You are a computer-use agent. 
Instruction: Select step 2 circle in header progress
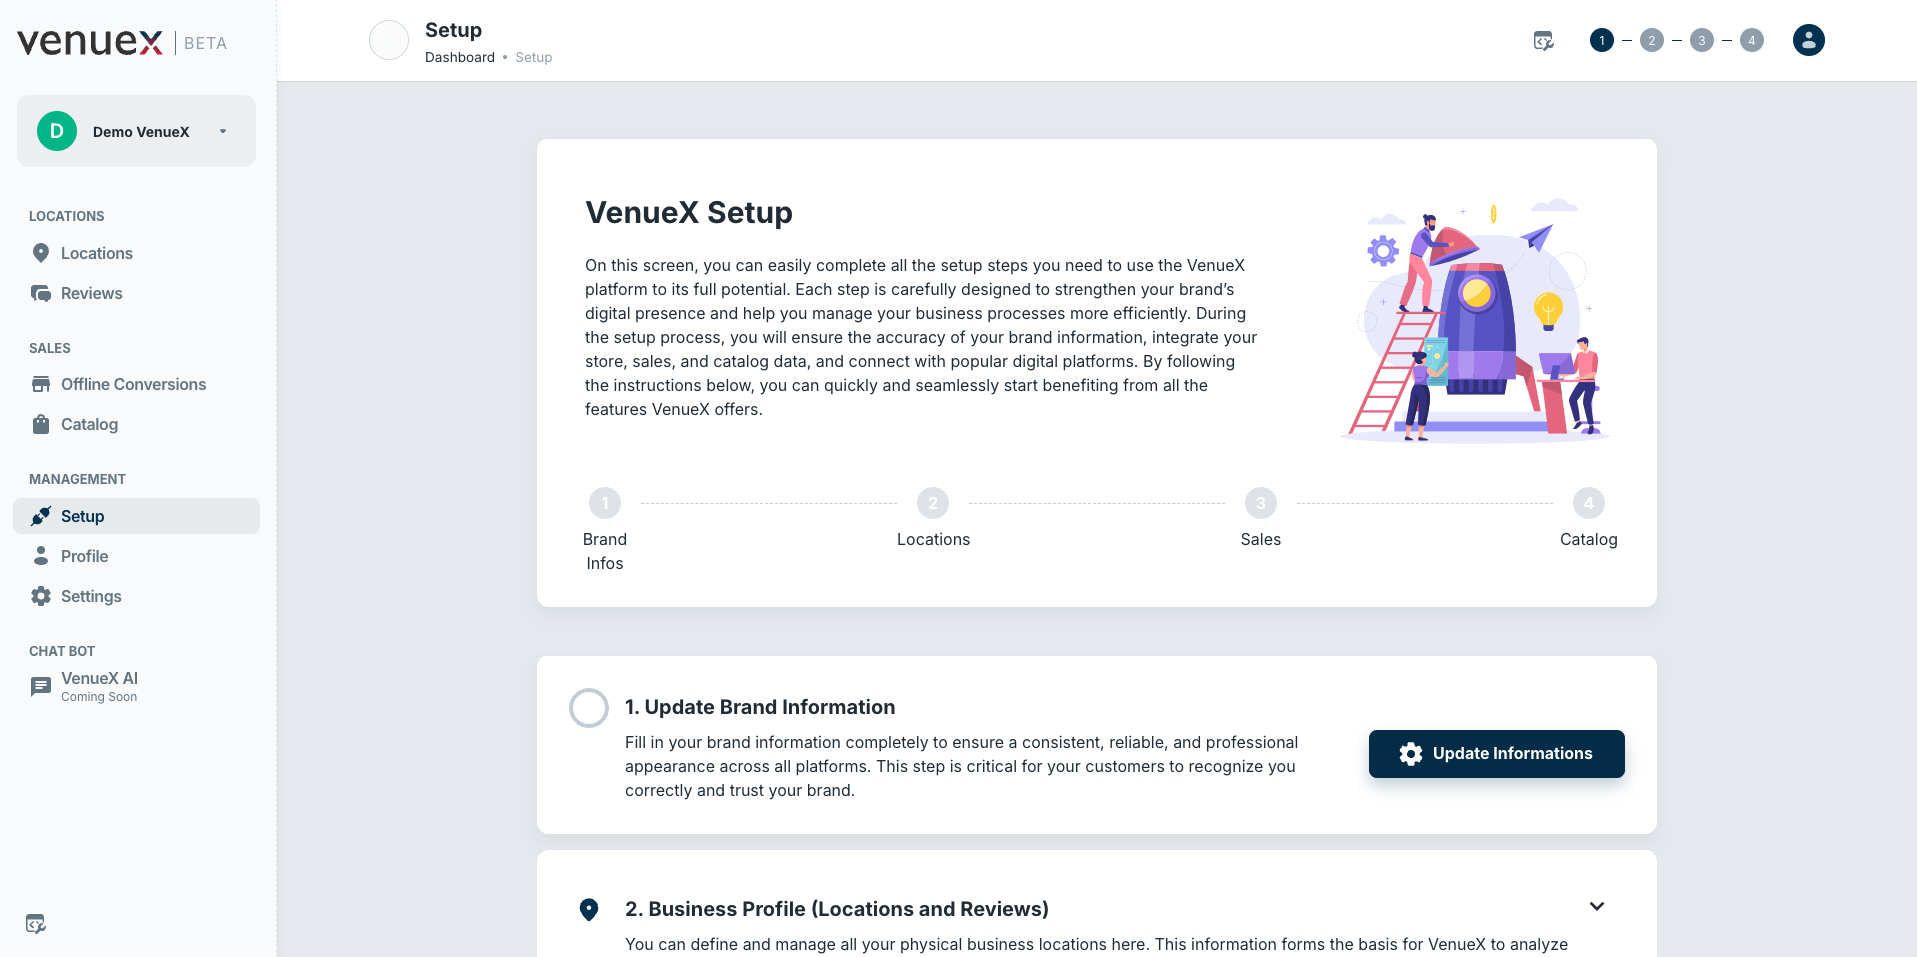[x=1652, y=40]
